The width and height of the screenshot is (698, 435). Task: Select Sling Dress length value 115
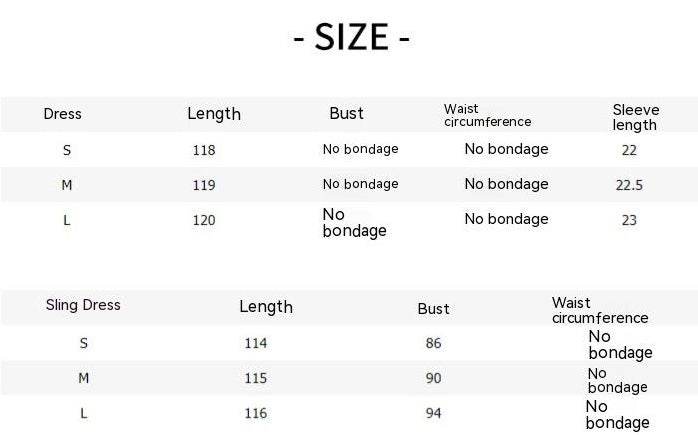pyautogui.click(x=256, y=378)
